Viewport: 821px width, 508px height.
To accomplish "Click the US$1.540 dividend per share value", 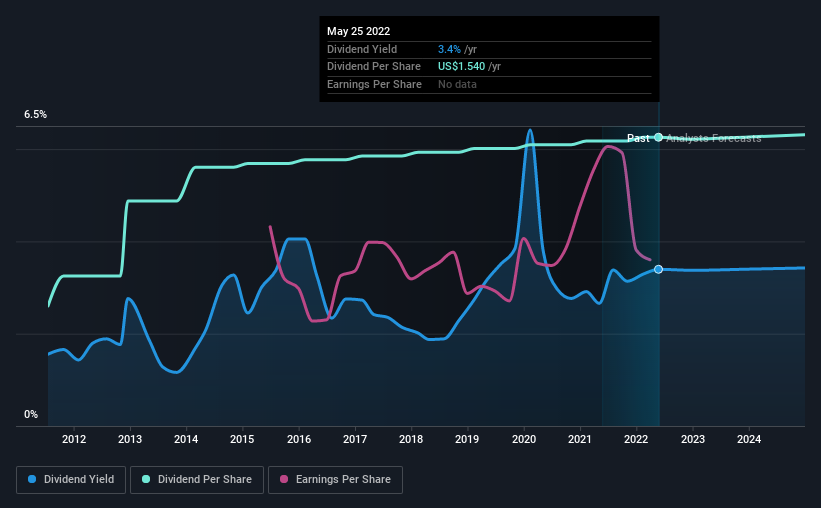I will (x=461, y=67).
